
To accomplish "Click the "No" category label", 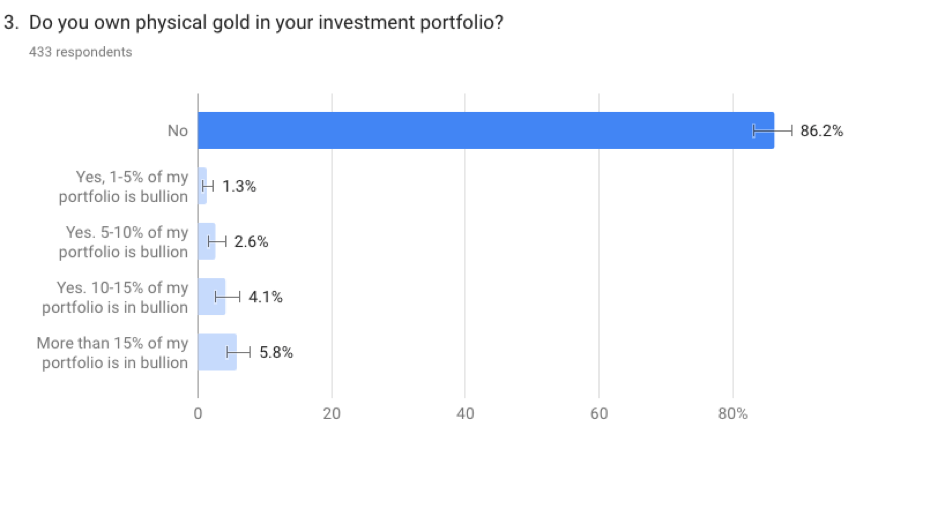I will [177, 131].
